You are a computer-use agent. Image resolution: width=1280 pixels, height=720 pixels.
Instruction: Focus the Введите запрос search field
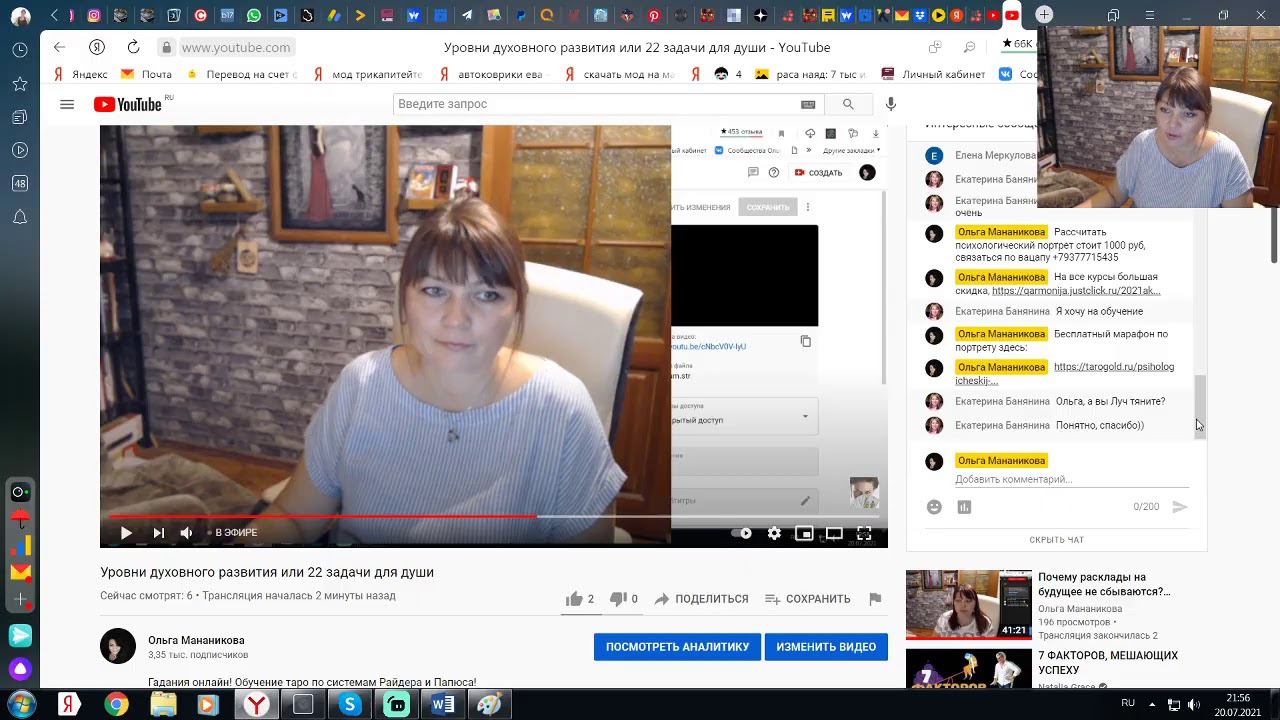pos(595,104)
